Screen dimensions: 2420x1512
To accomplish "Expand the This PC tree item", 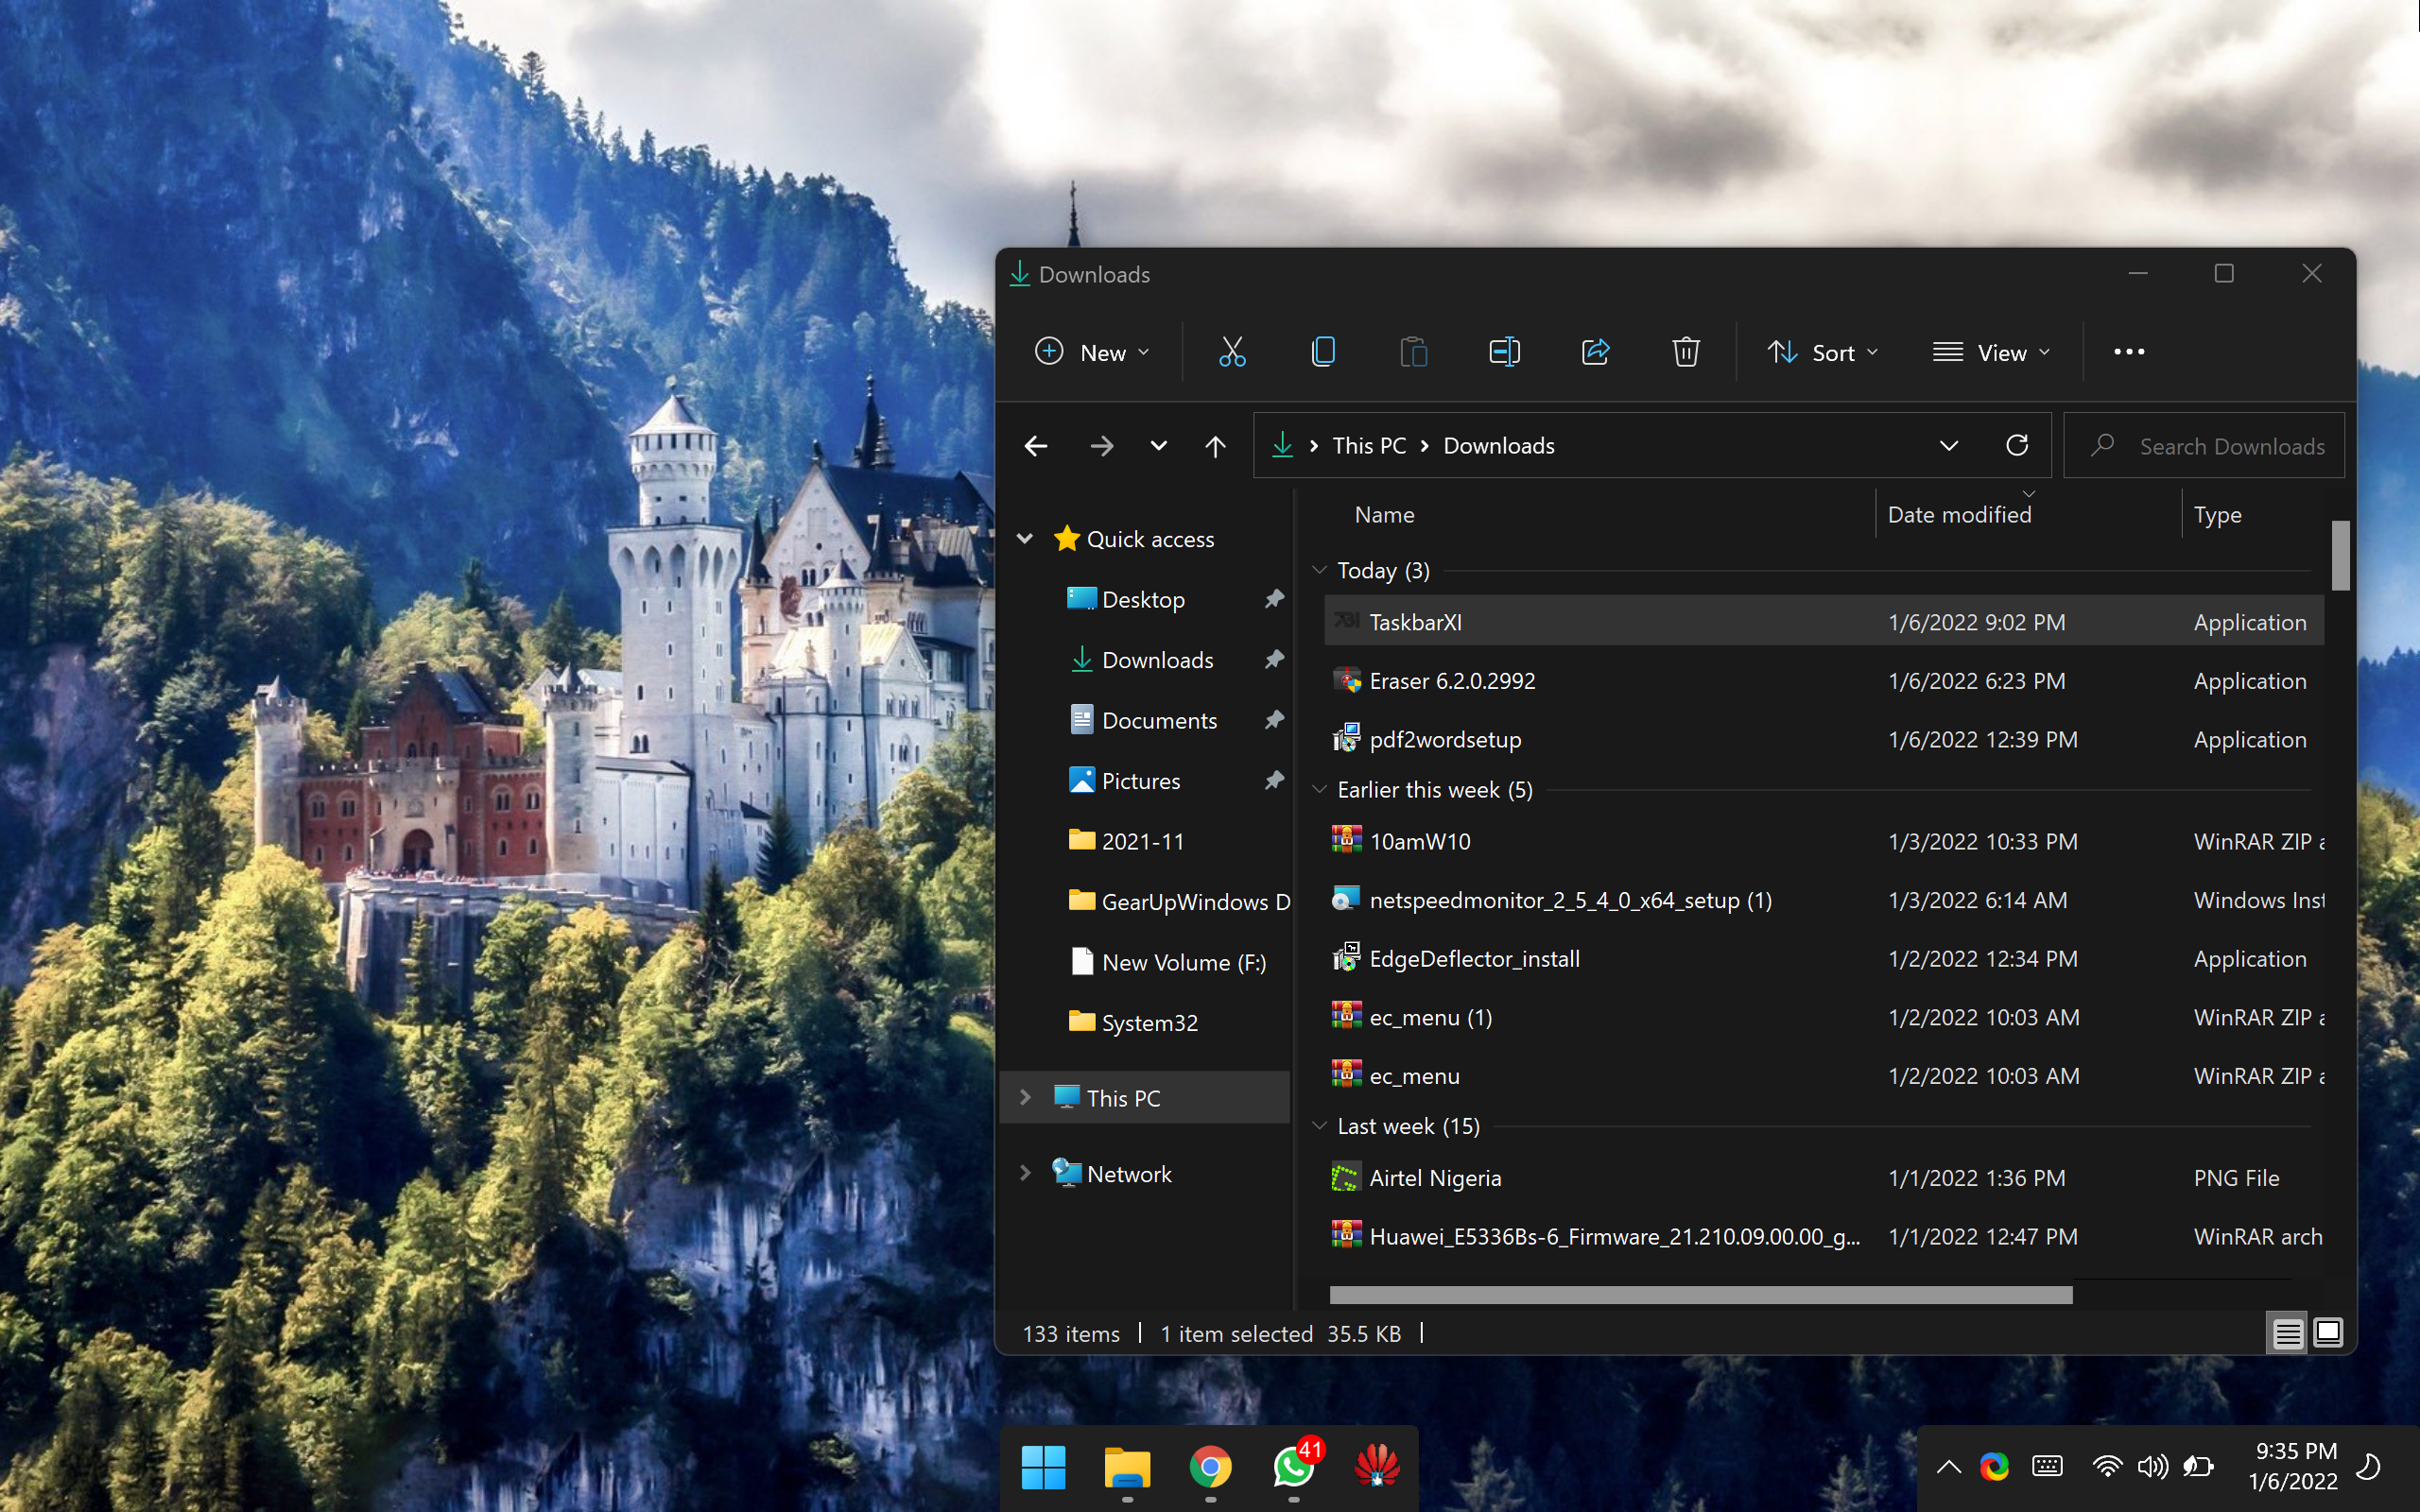I will coord(1025,1095).
